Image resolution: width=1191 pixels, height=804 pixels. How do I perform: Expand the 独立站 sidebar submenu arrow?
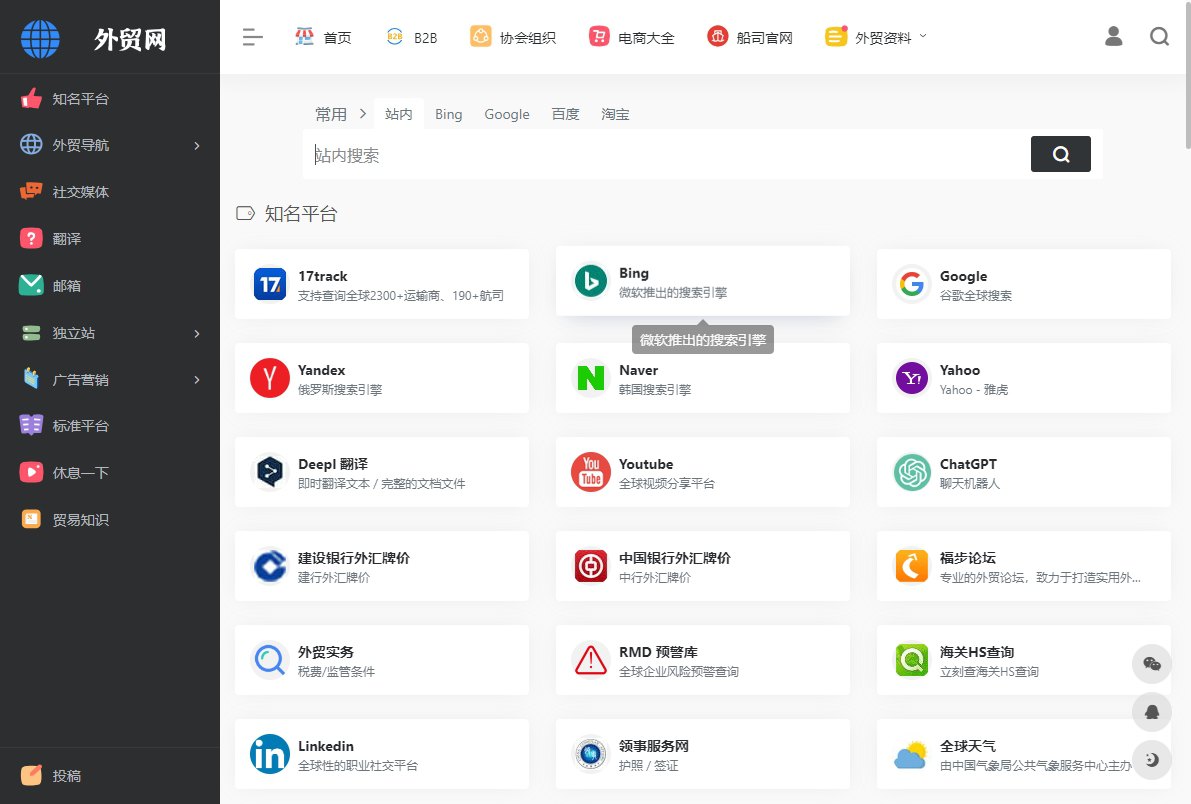tap(197, 334)
